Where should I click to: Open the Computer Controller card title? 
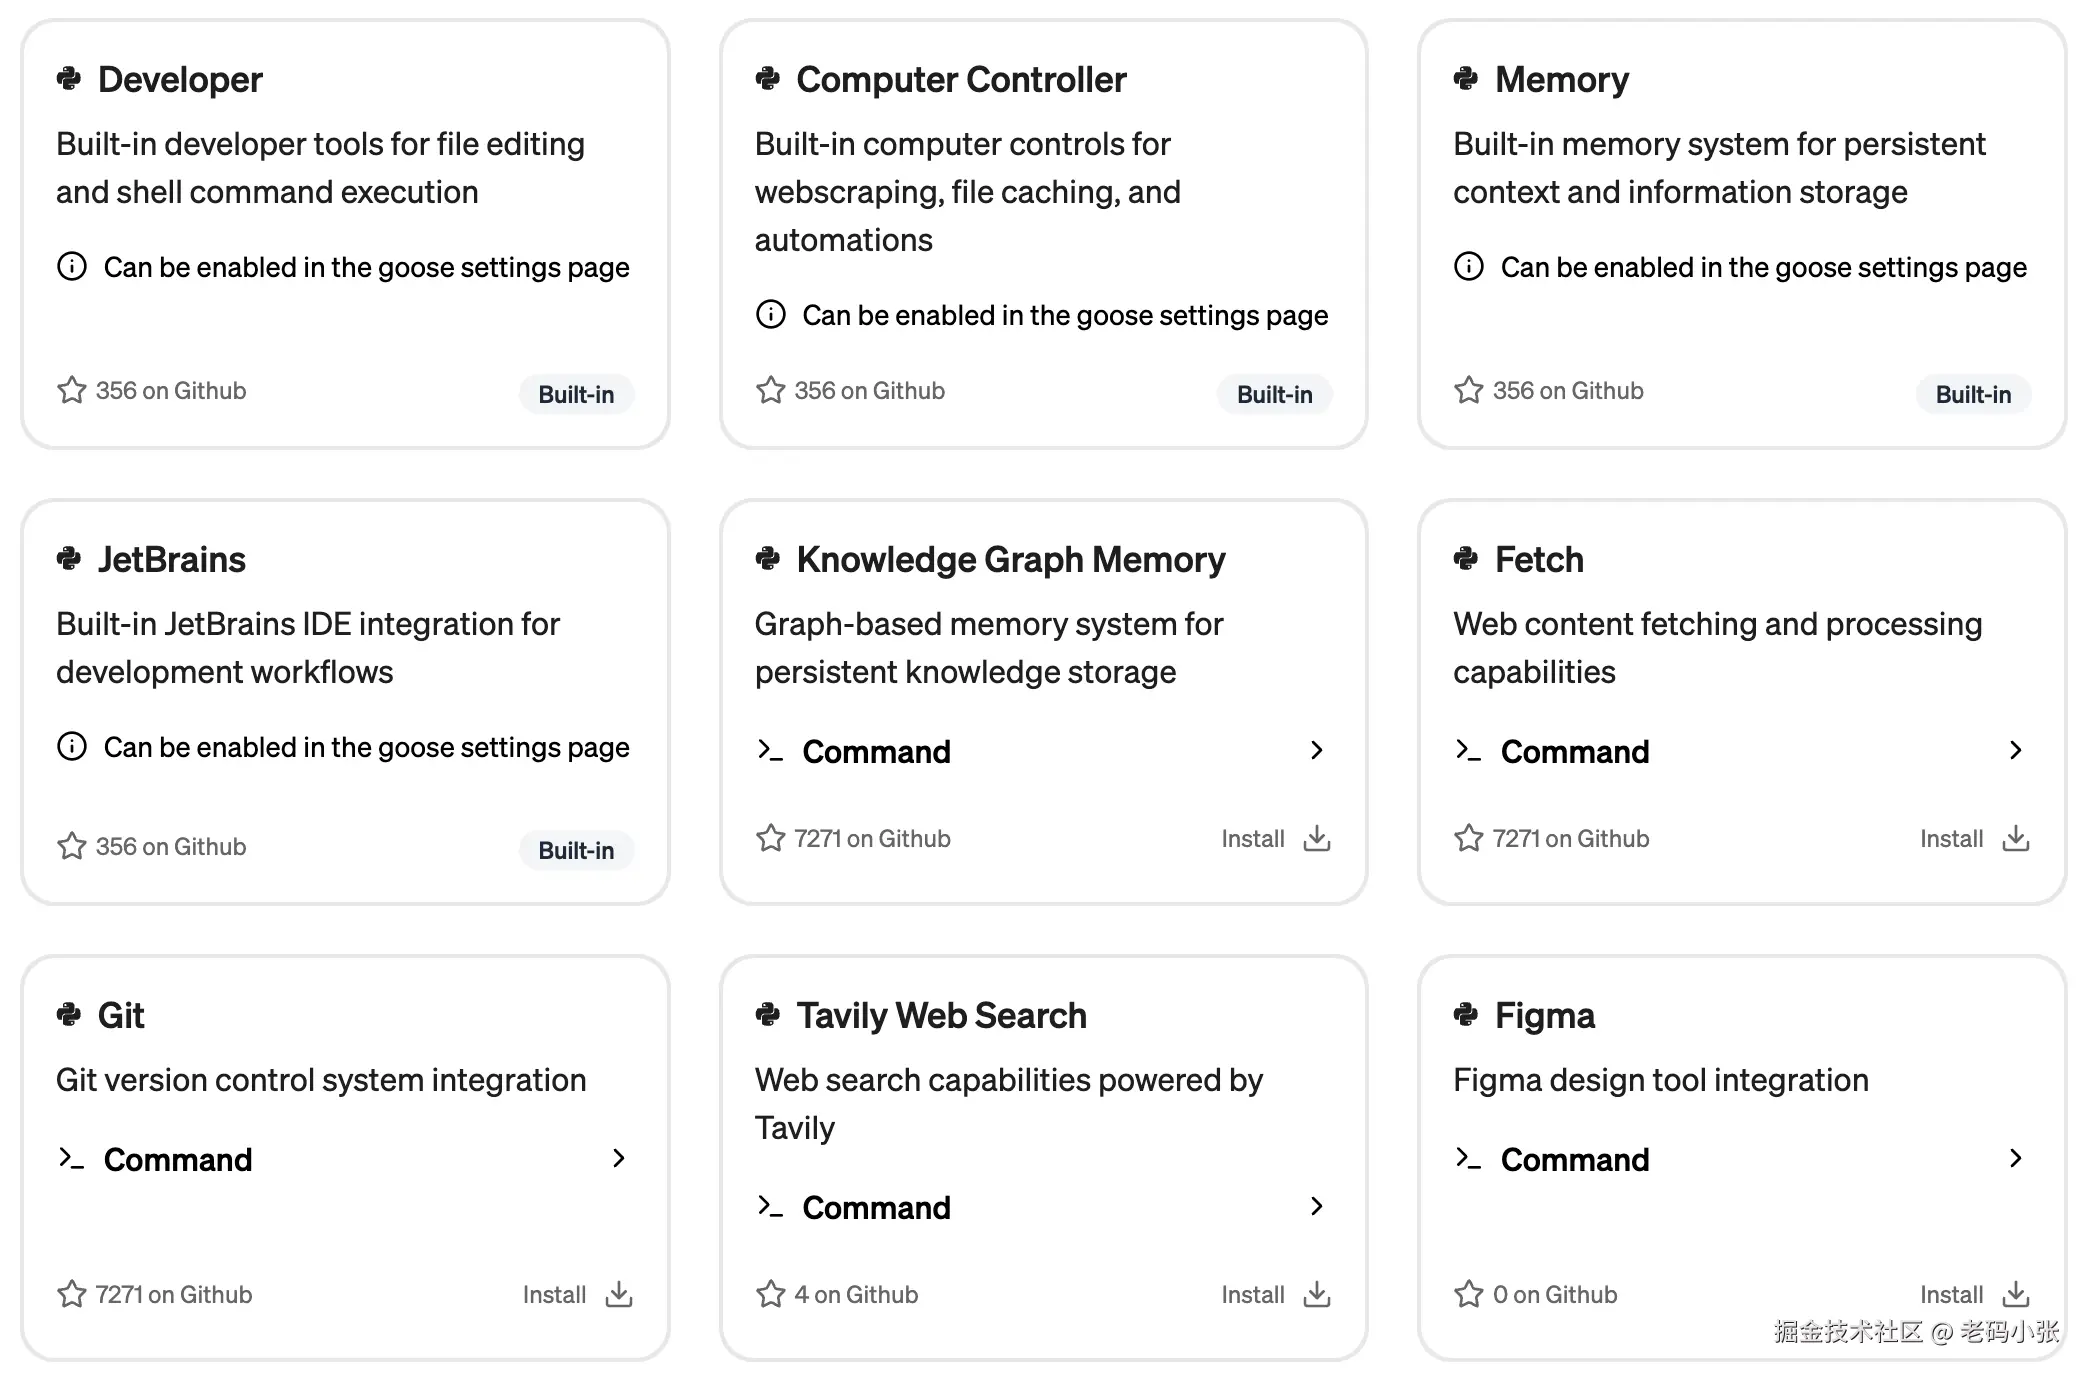[x=961, y=80]
